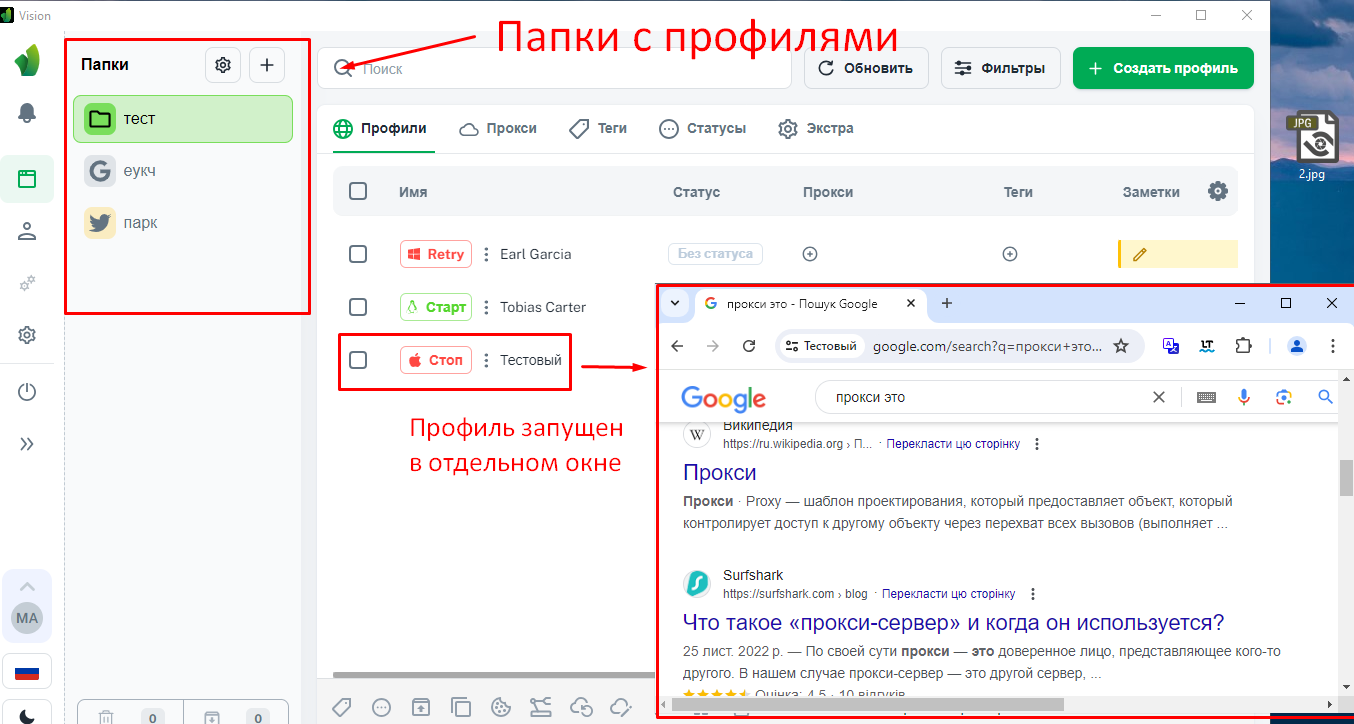Click the Старт button for Tobias Carter

(436, 306)
